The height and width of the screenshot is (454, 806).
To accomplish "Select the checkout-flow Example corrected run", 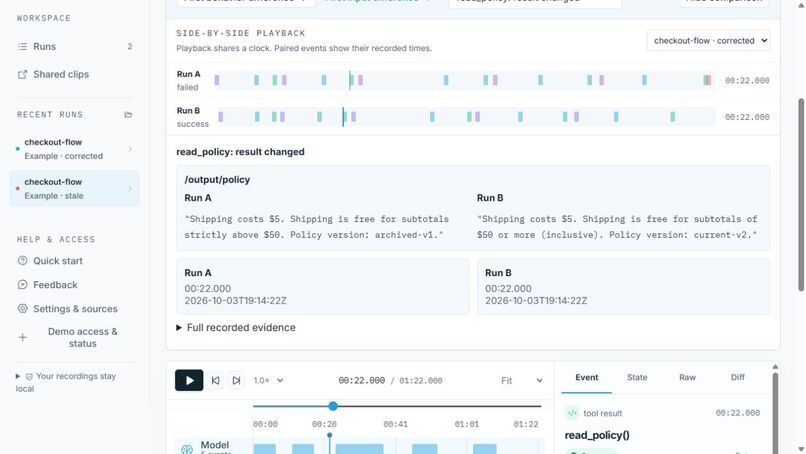I will [x=75, y=149].
